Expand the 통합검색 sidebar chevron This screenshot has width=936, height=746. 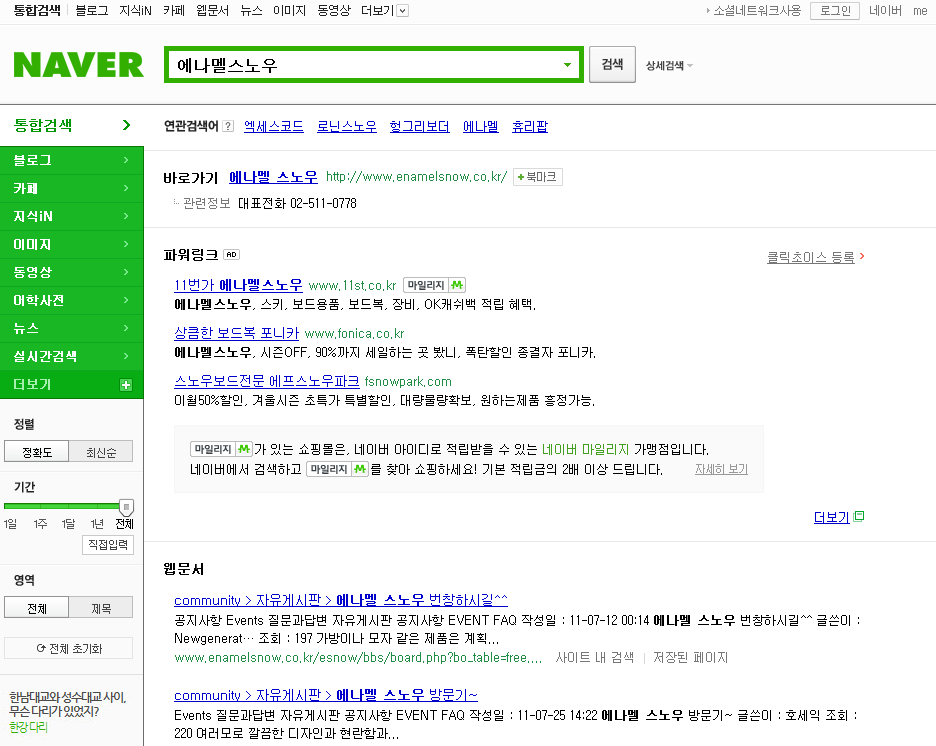(126, 125)
